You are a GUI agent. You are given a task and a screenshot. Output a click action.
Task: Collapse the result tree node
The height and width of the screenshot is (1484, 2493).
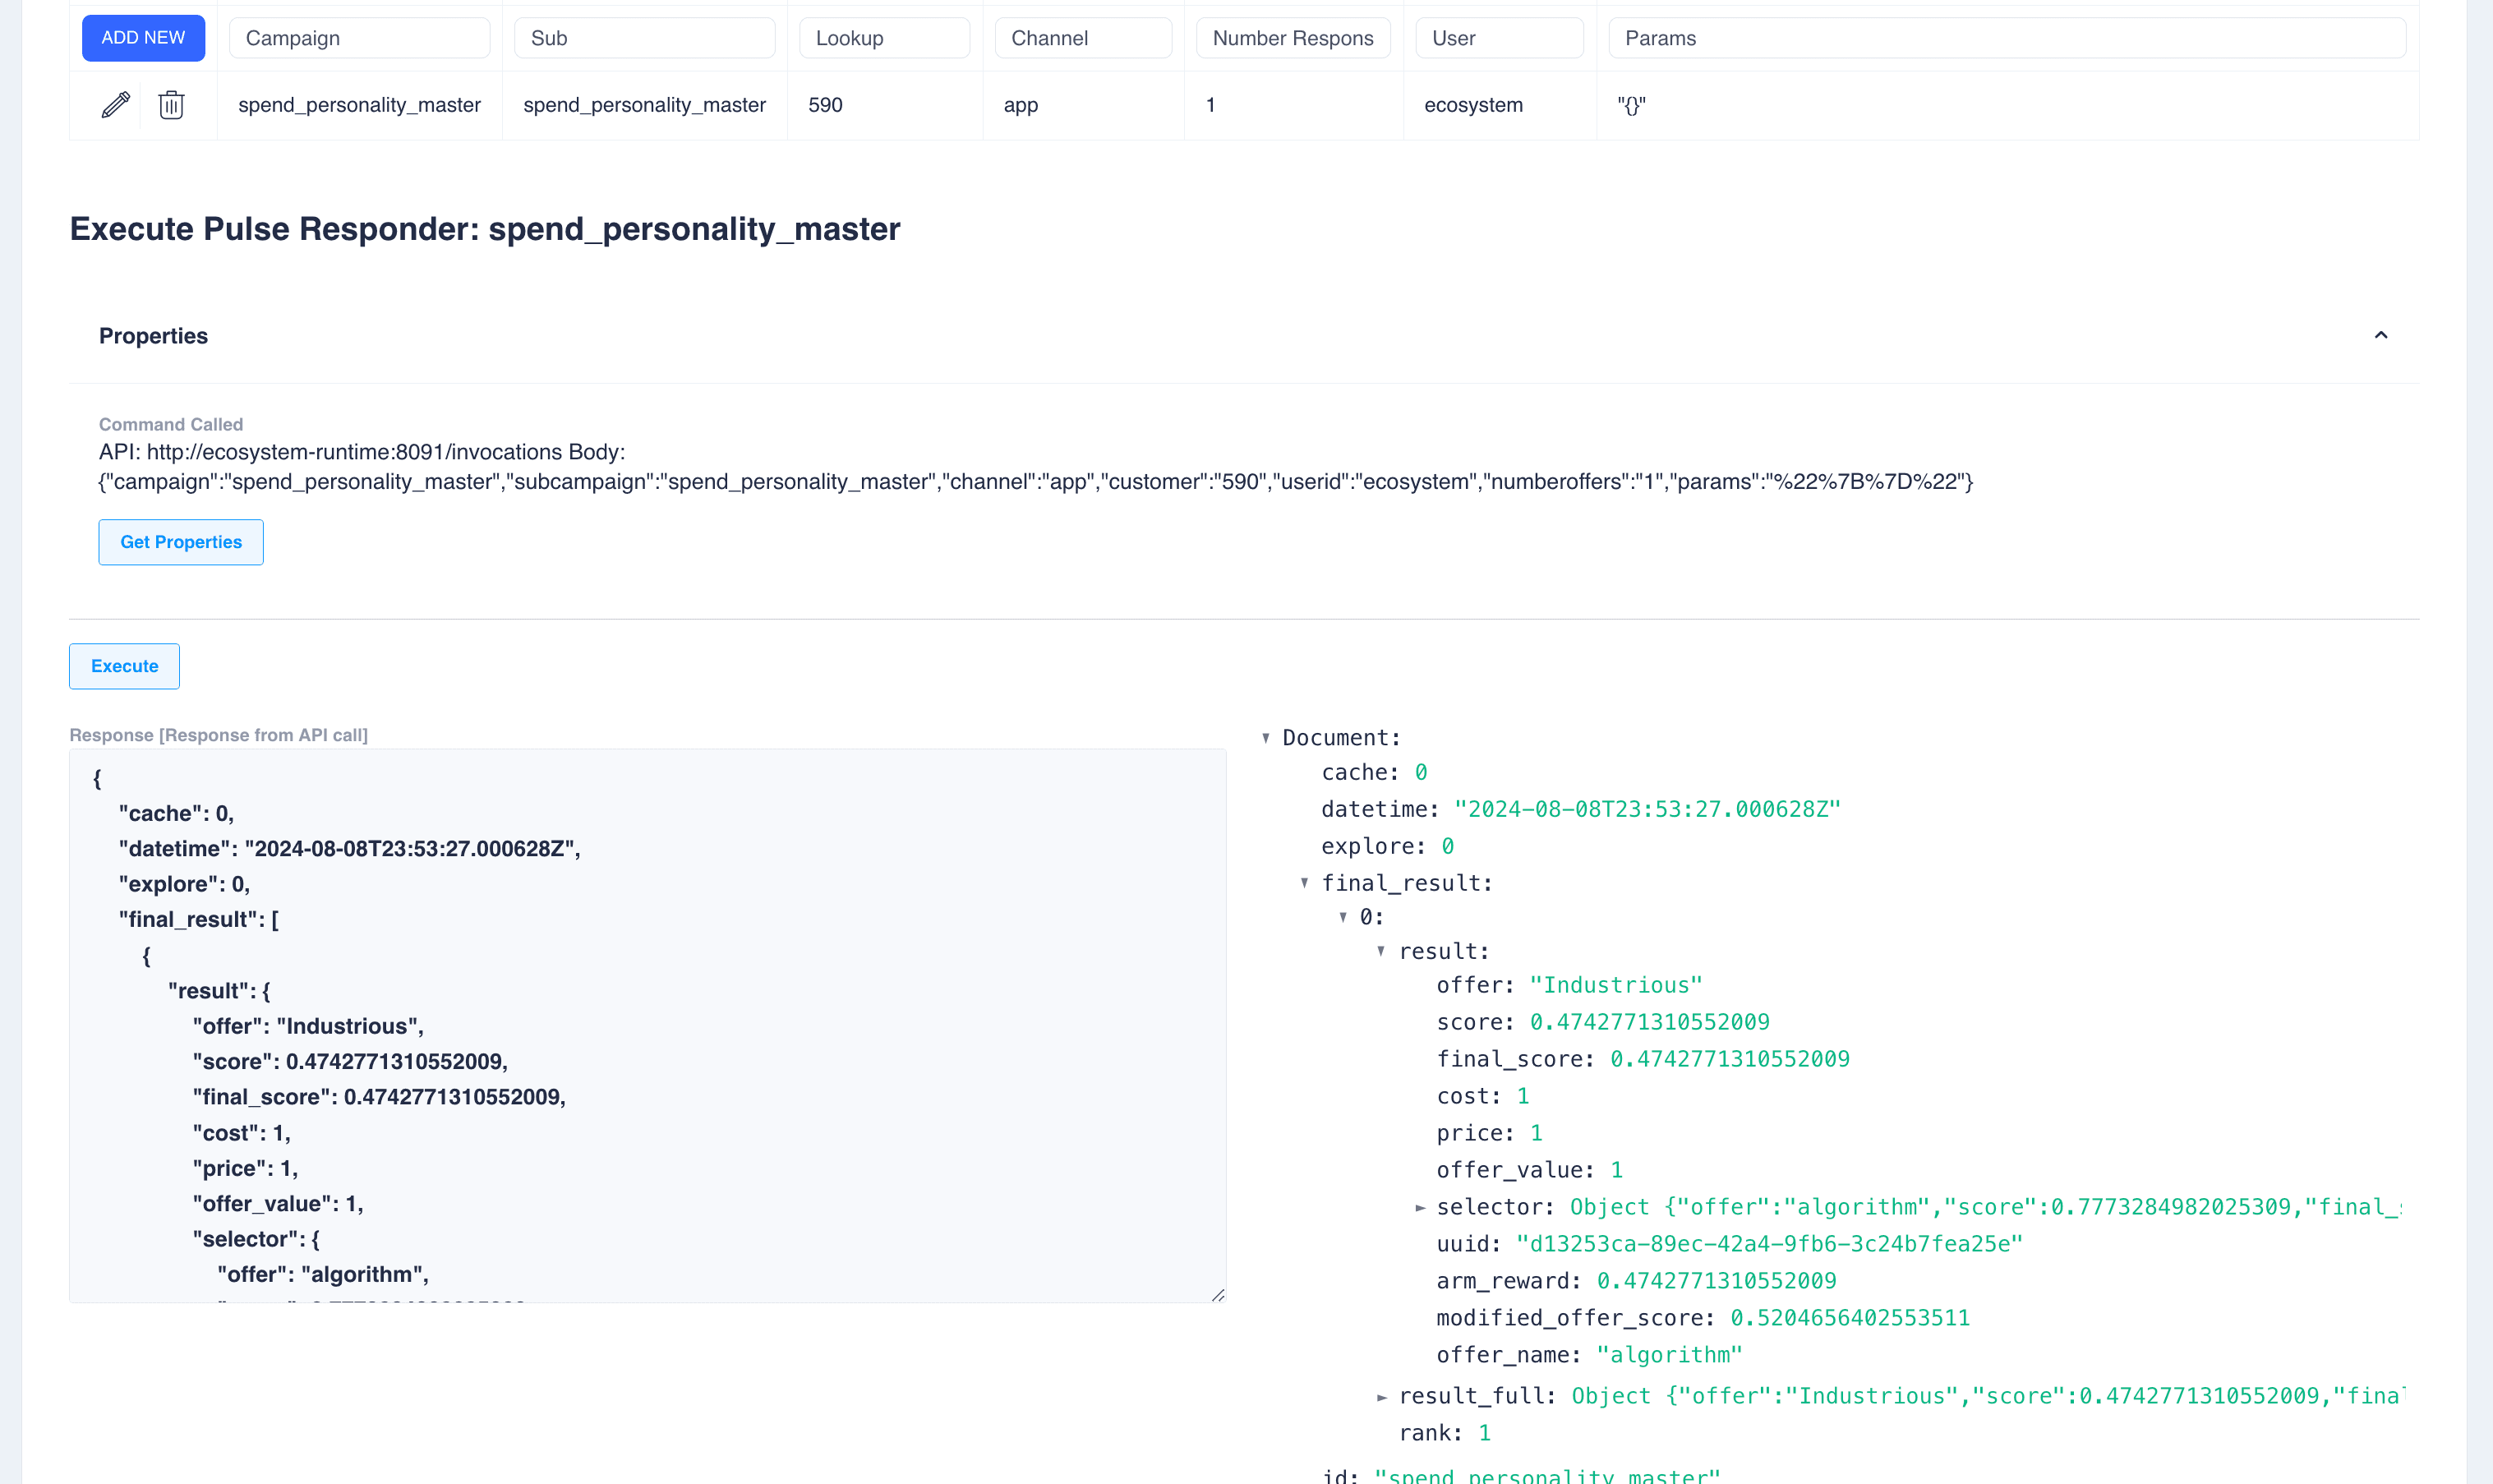coord(1381,951)
